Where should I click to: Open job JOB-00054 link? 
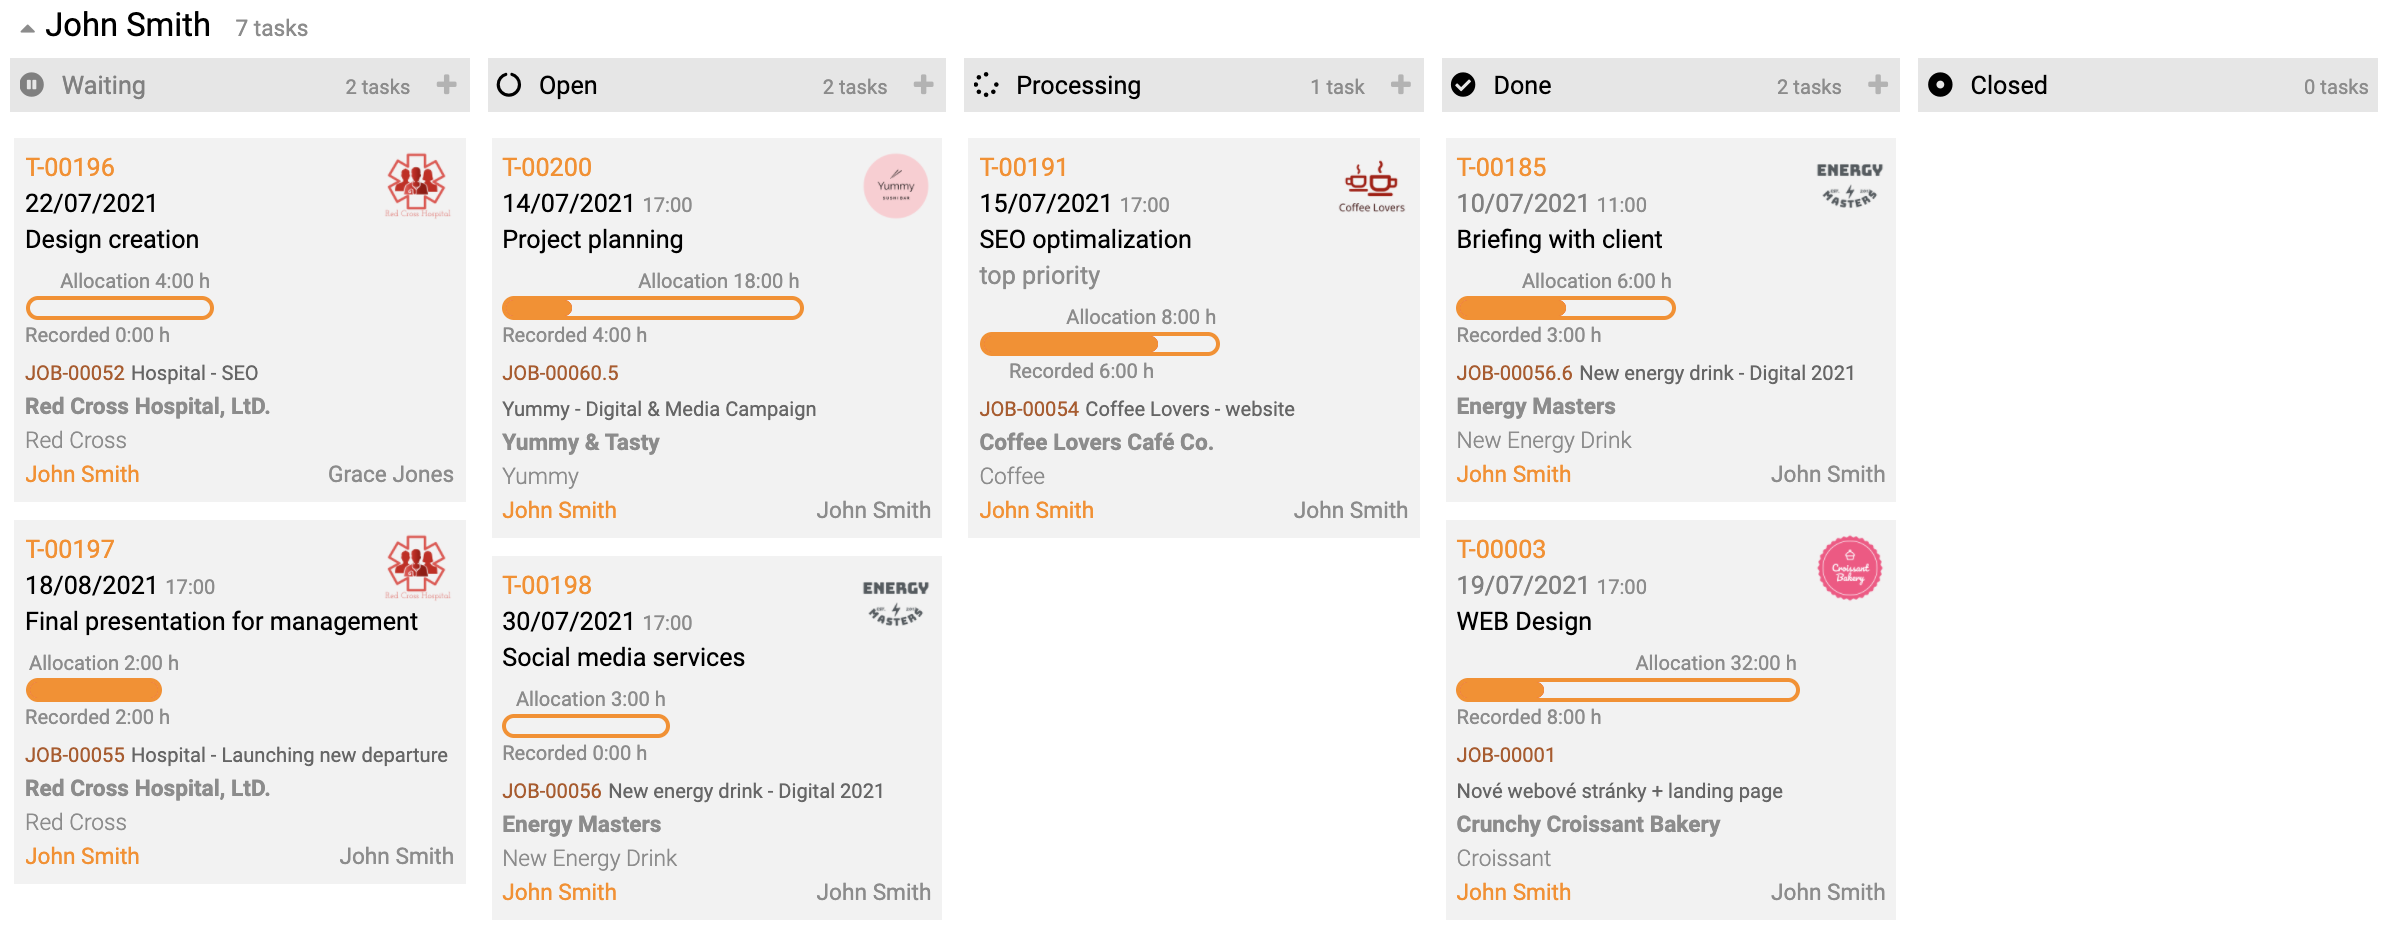click(1029, 409)
